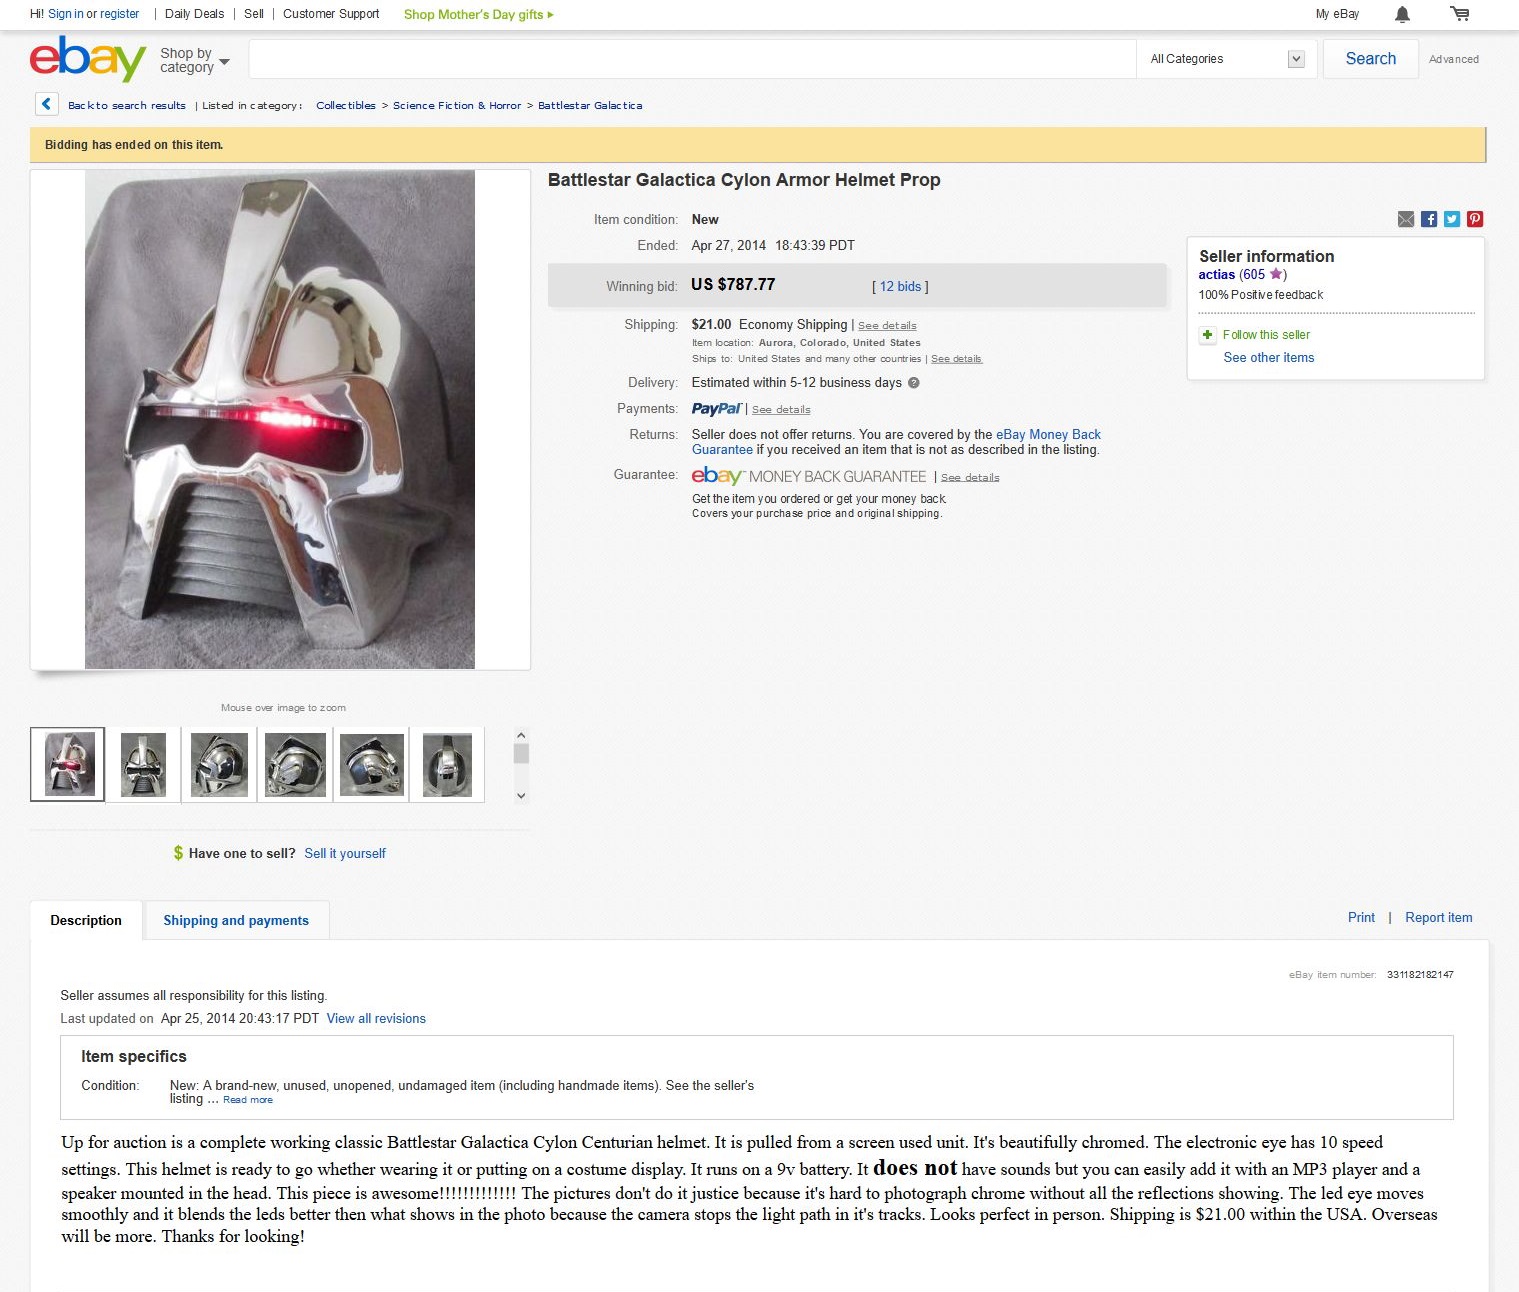Screen dimensions: 1519x1292
Task: Select the second helmet thumbnail
Action: coord(143,765)
